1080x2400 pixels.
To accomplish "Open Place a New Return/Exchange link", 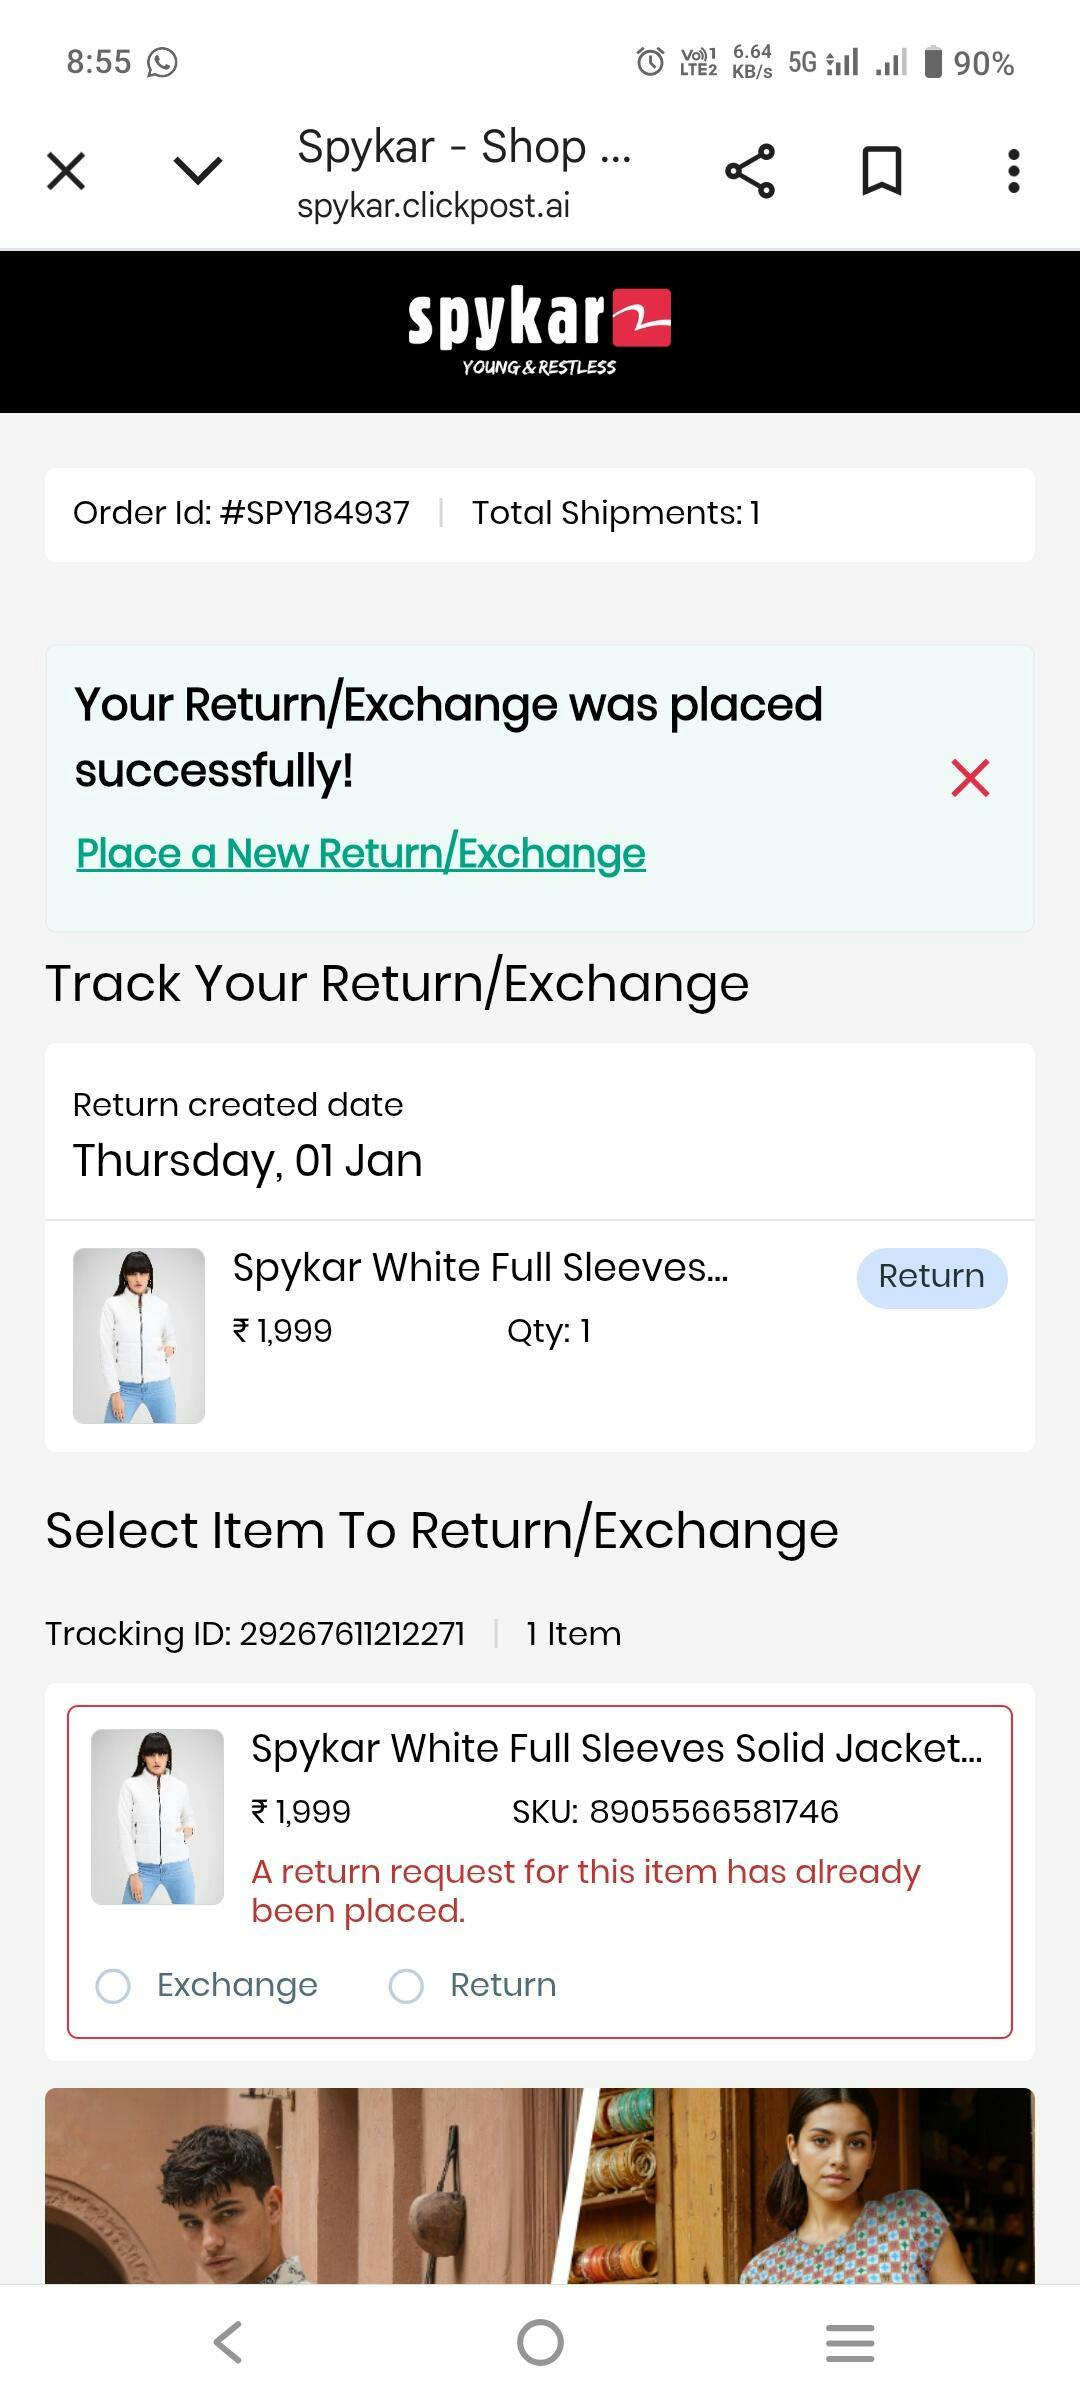I will tap(361, 854).
